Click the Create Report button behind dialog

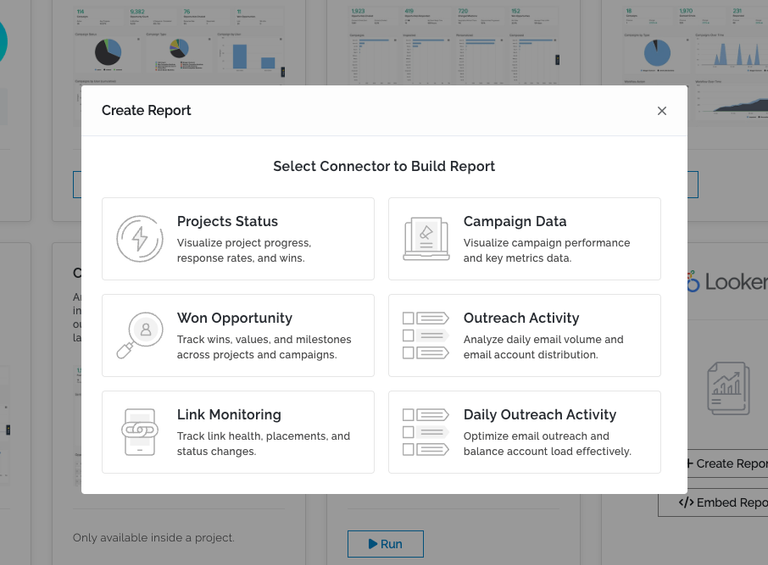(727, 463)
